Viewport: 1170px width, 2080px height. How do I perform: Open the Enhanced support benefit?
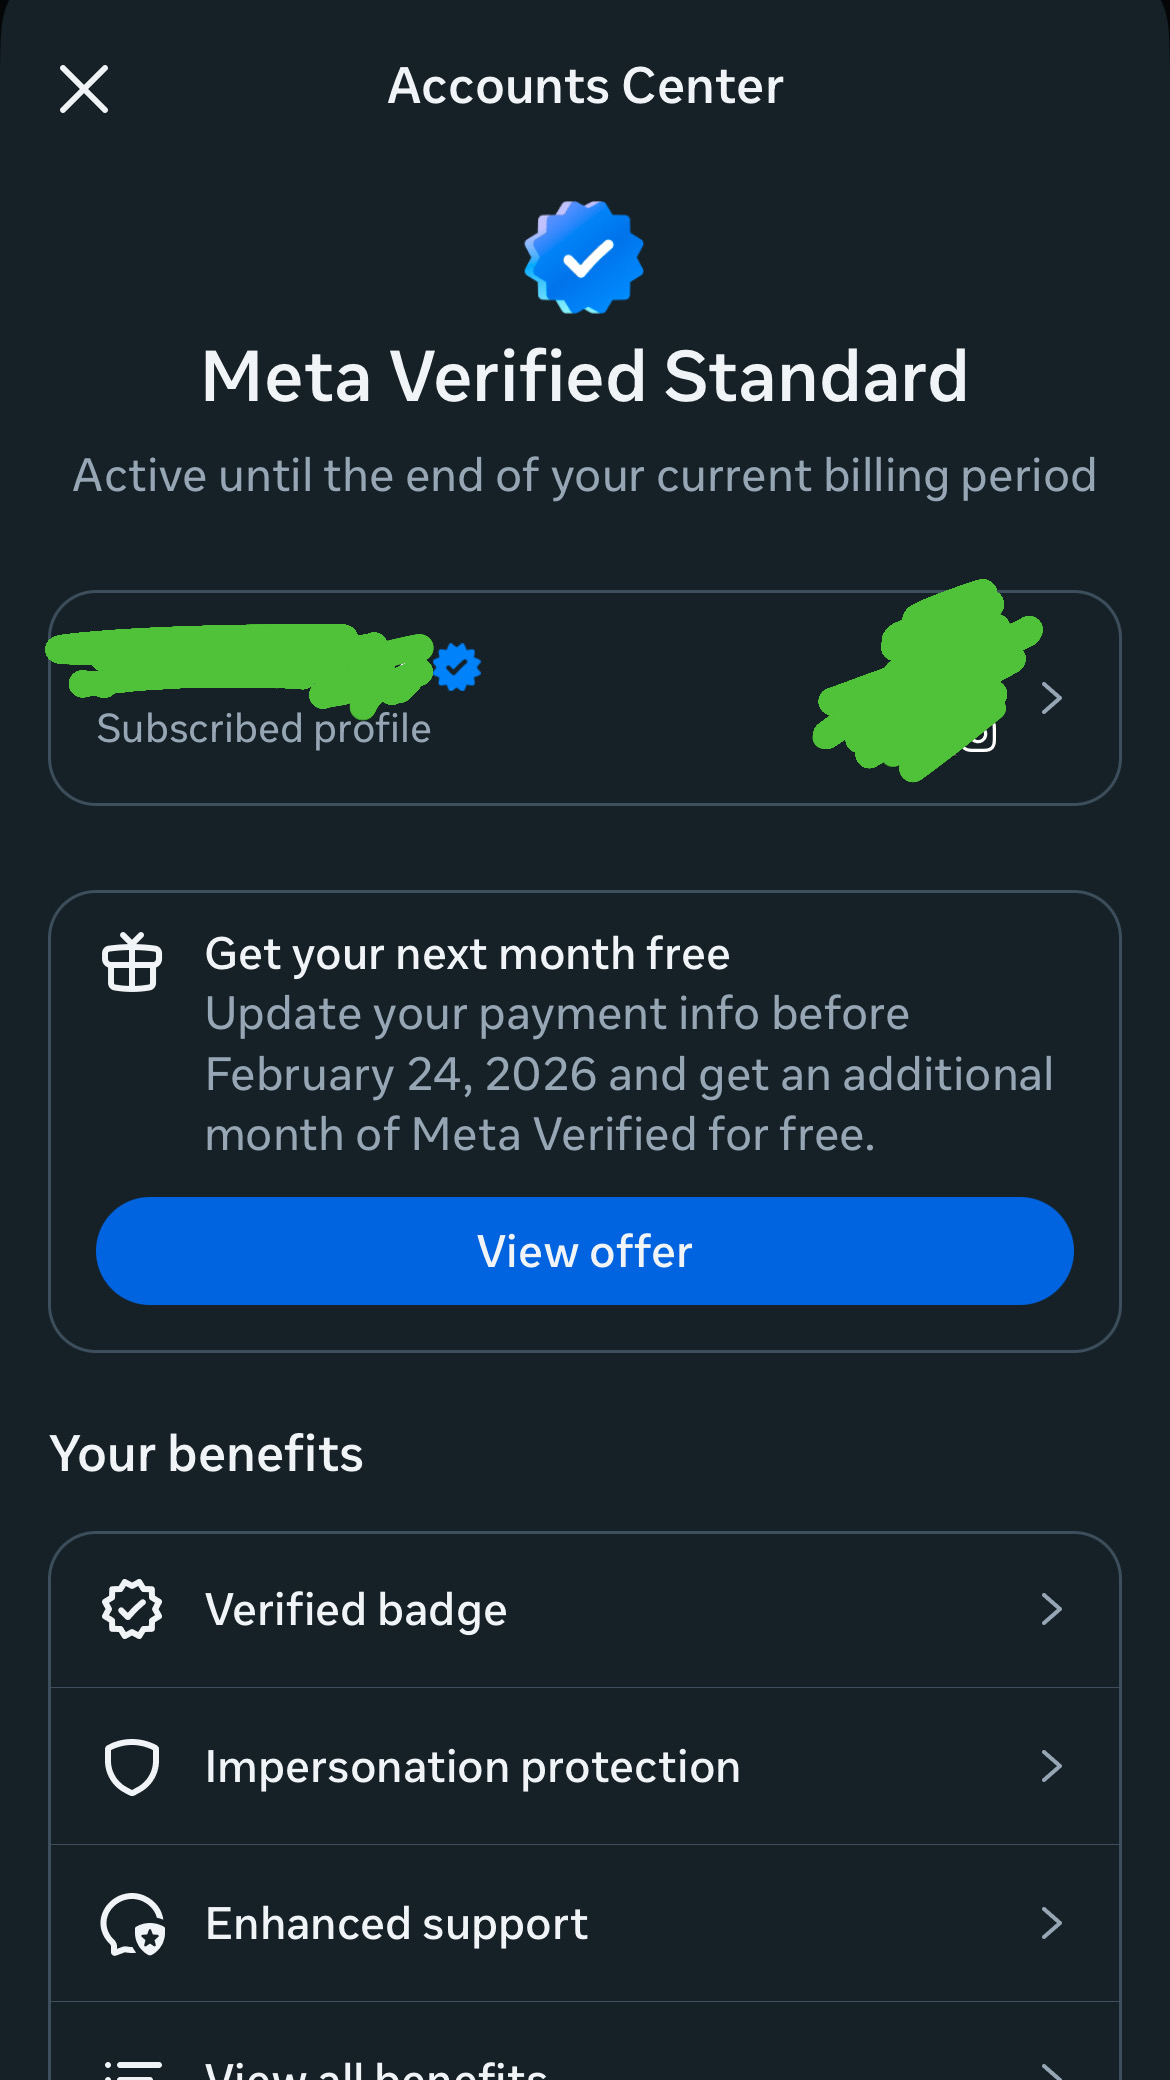[396, 1924]
